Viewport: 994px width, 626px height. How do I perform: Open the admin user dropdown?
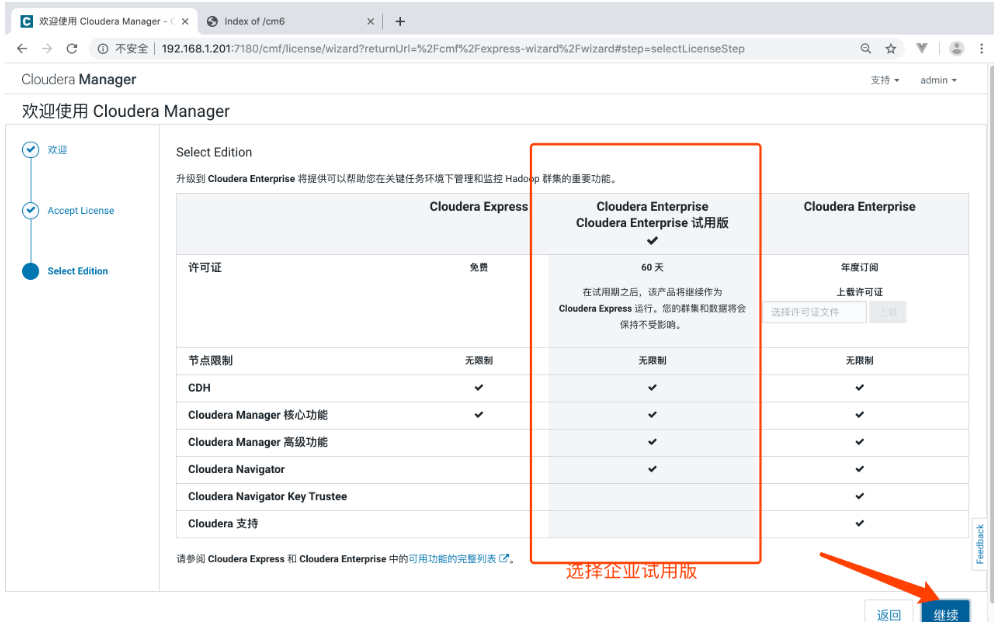pyautogui.click(x=938, y=80)
